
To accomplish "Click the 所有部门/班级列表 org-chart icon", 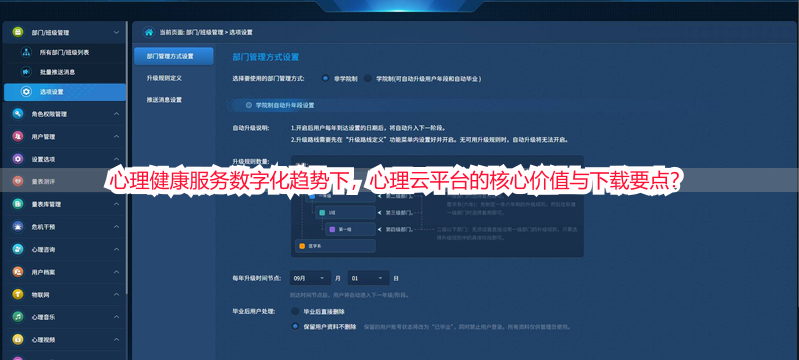I will [26, 52].
